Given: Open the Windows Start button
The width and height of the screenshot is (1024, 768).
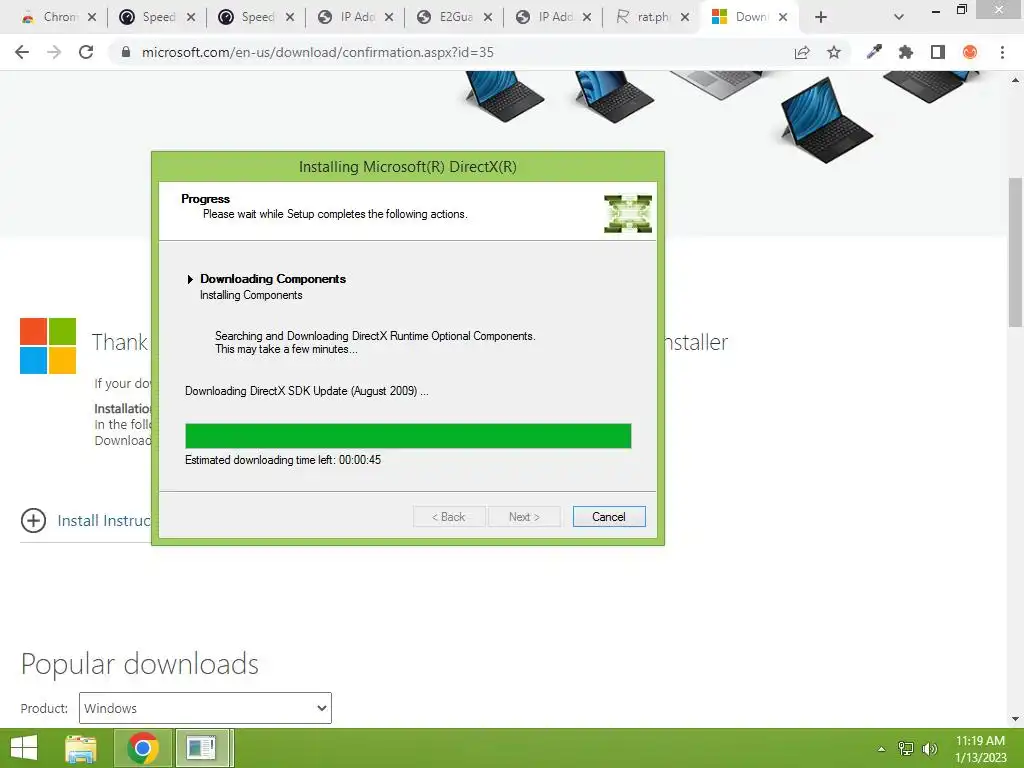Looking at the screenshot, I should 24,748.
